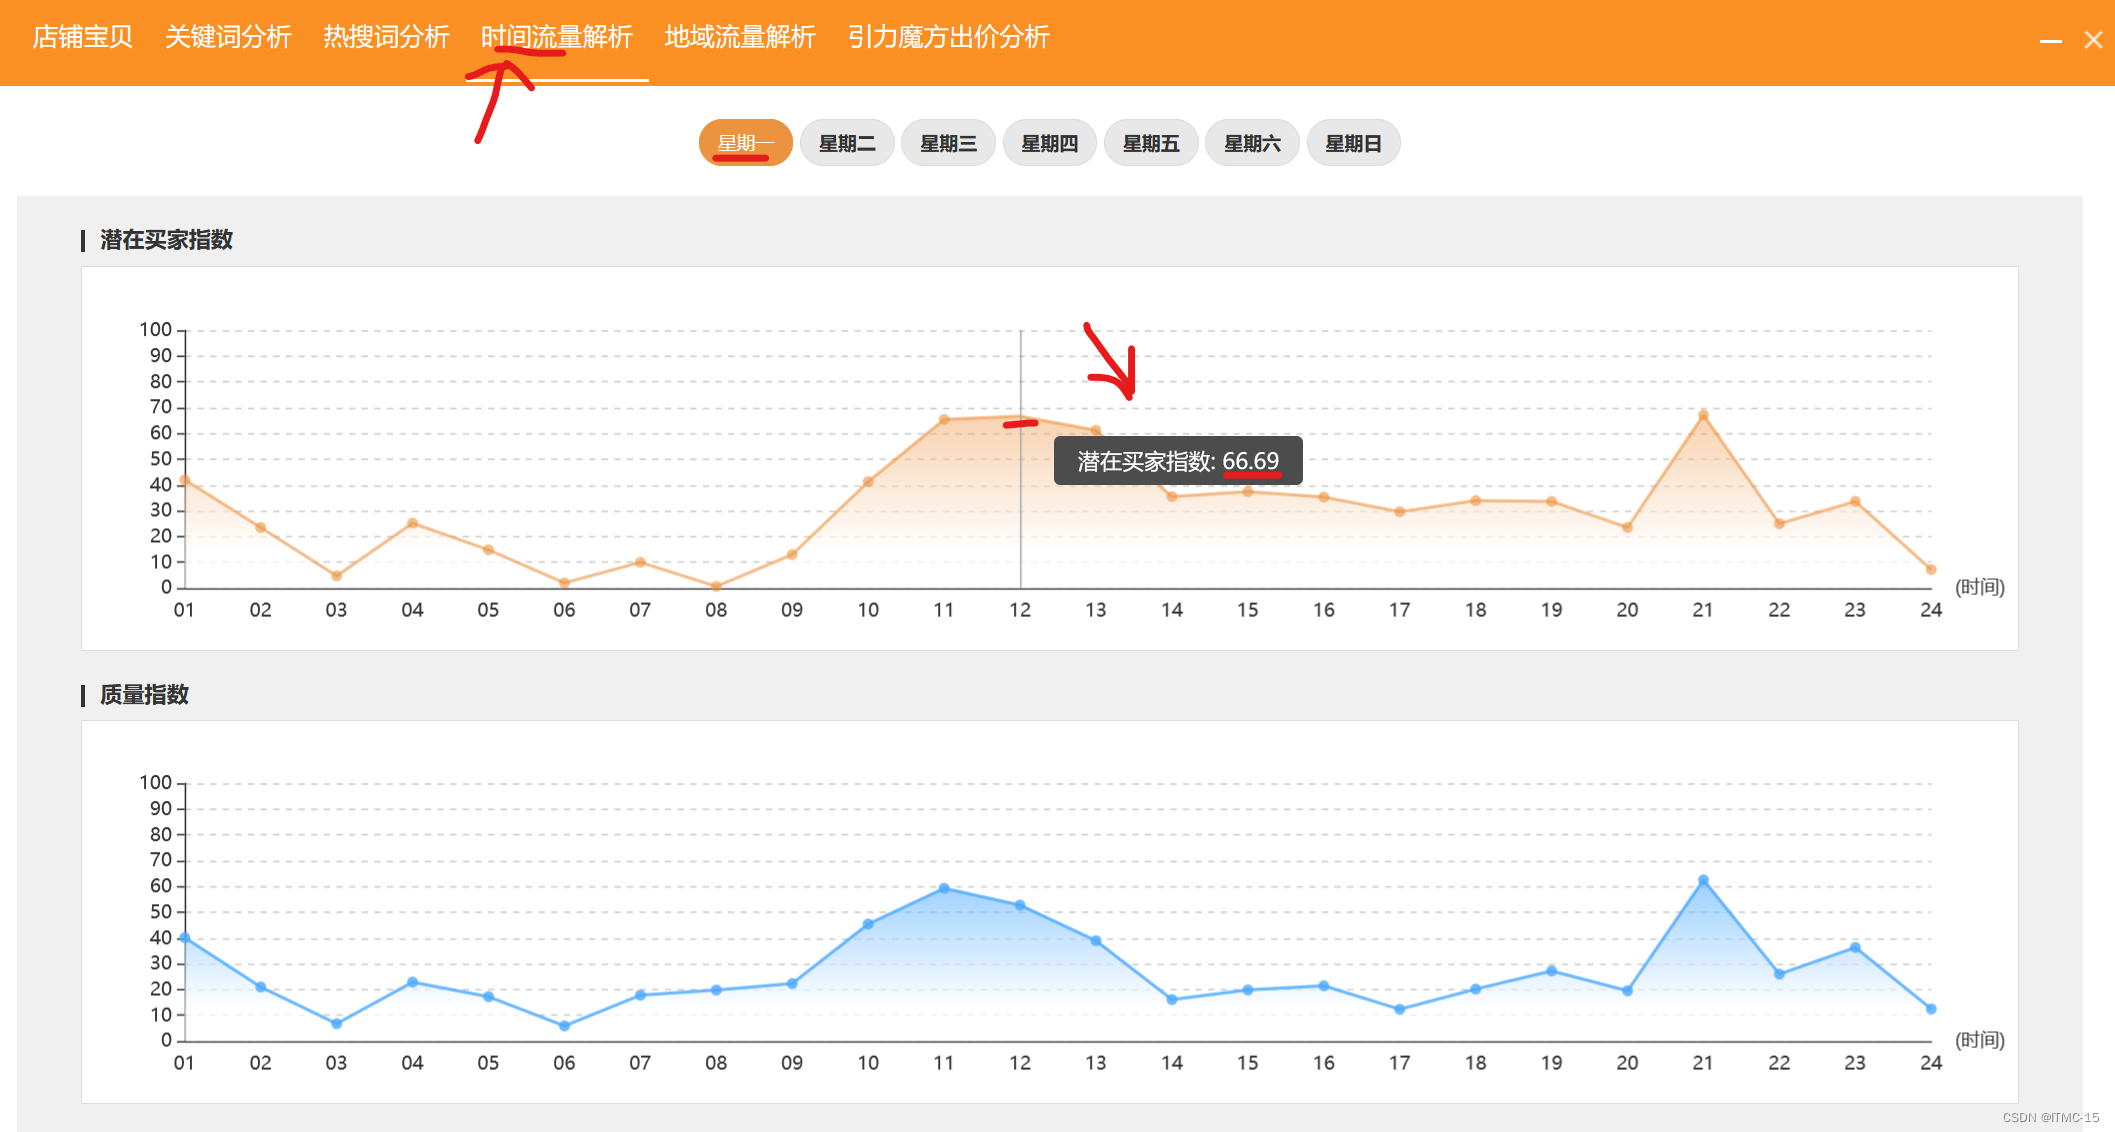The height and width of the screenshot is (1132, 2115).
Task: Click hour 23 point on 潜在买家指数 chart
Action: click(1855, 502)
